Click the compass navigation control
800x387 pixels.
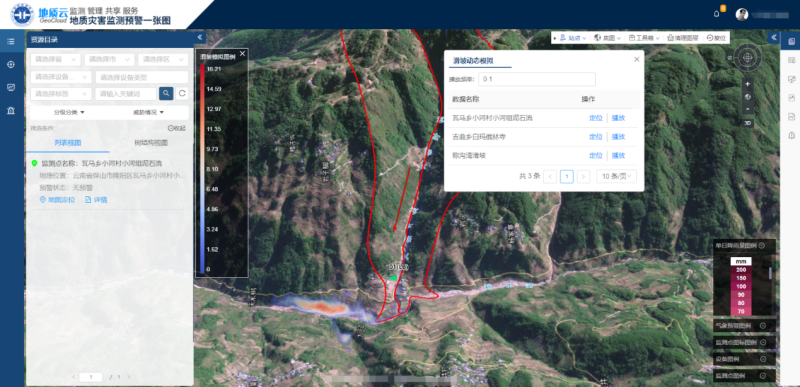pyautogui.click(x=747, y=57)
